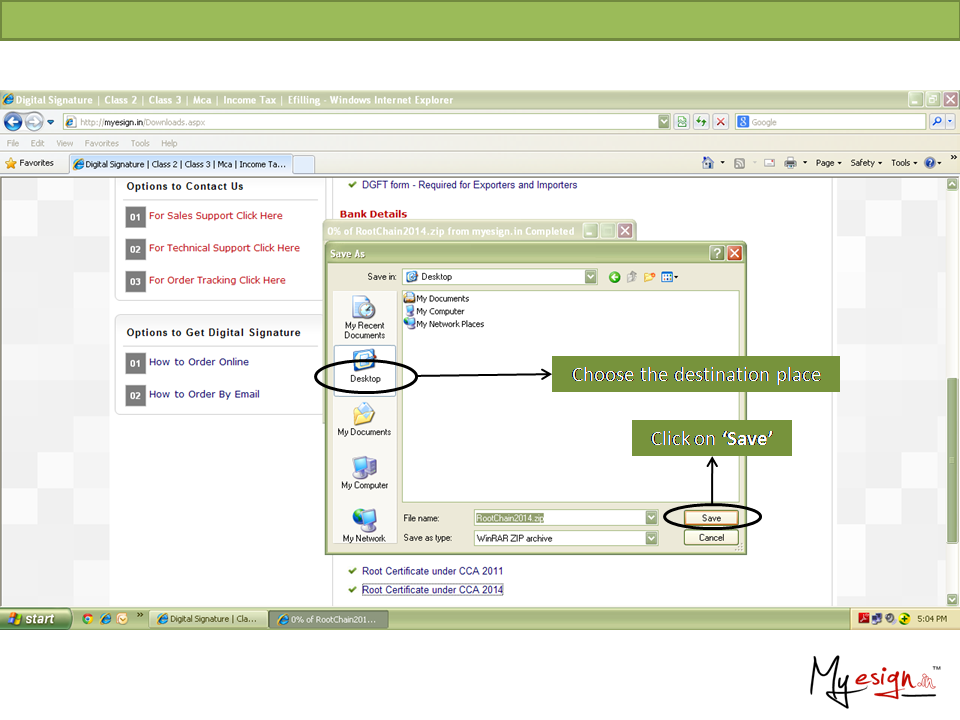Expand the File name dropdown arrow
The image size is (960, 720).
click(651, 518)
